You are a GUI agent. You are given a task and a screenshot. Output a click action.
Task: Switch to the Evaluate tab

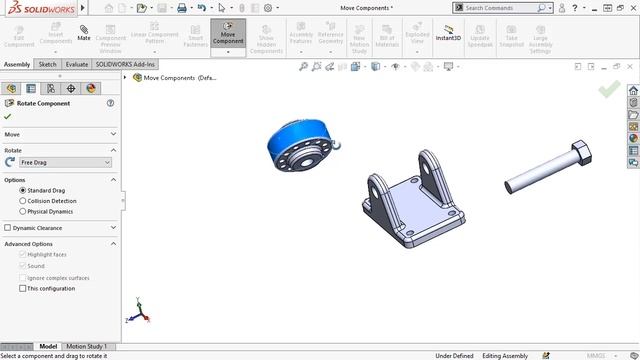[77, 64]
